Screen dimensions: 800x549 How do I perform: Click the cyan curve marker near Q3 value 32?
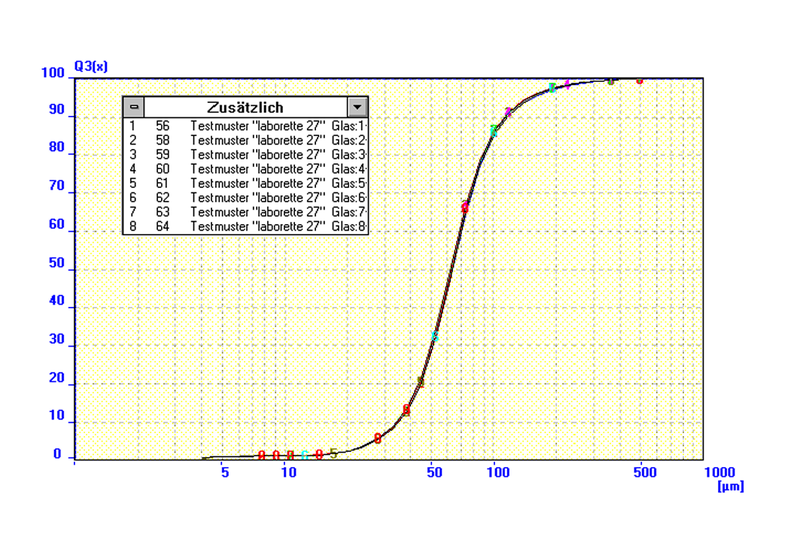[x=434, y=337]
